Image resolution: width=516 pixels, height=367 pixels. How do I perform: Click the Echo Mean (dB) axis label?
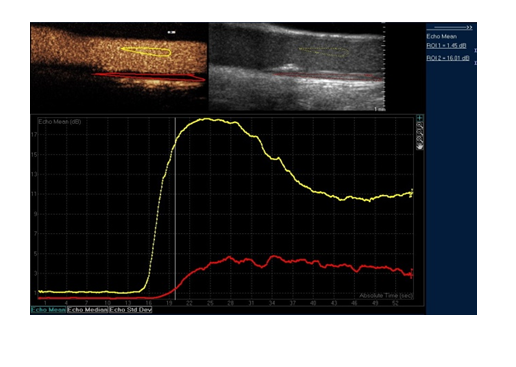point(60,122)
